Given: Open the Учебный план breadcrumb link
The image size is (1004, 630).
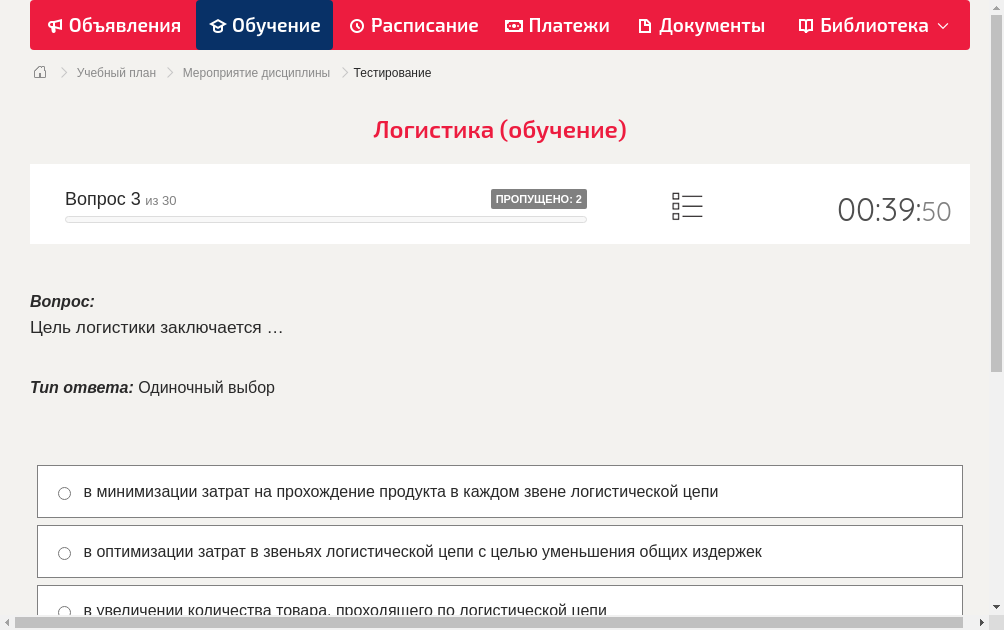Looking at the screenshot, I should (114, 72).
